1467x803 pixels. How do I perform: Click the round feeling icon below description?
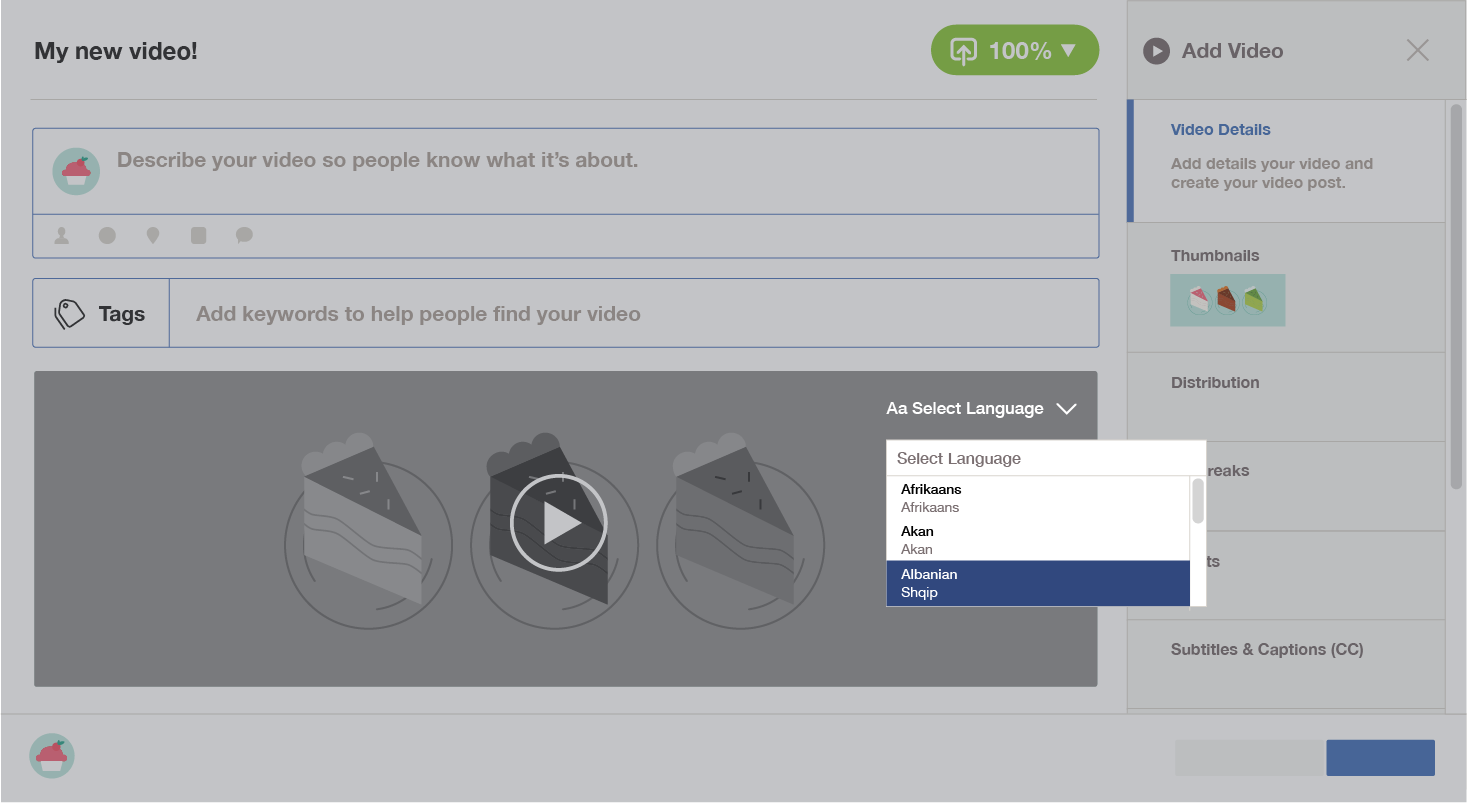tap(107, 236)
